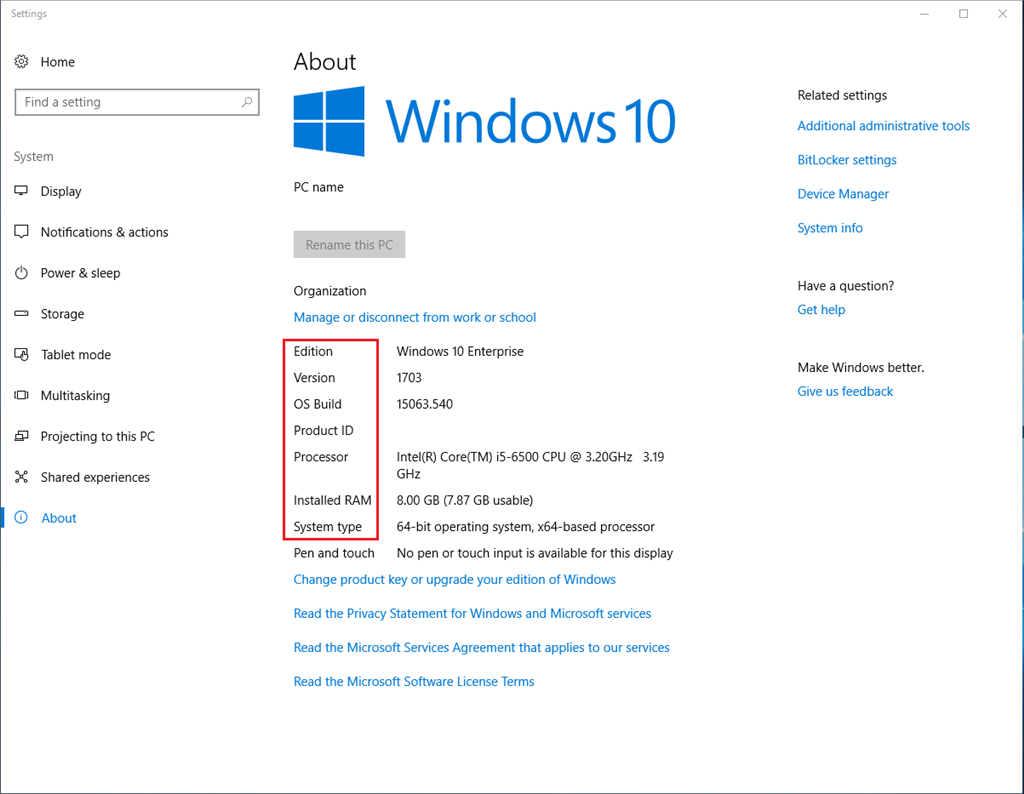
Task: Click the Home gear icon
Action: [x=22, y=61]
